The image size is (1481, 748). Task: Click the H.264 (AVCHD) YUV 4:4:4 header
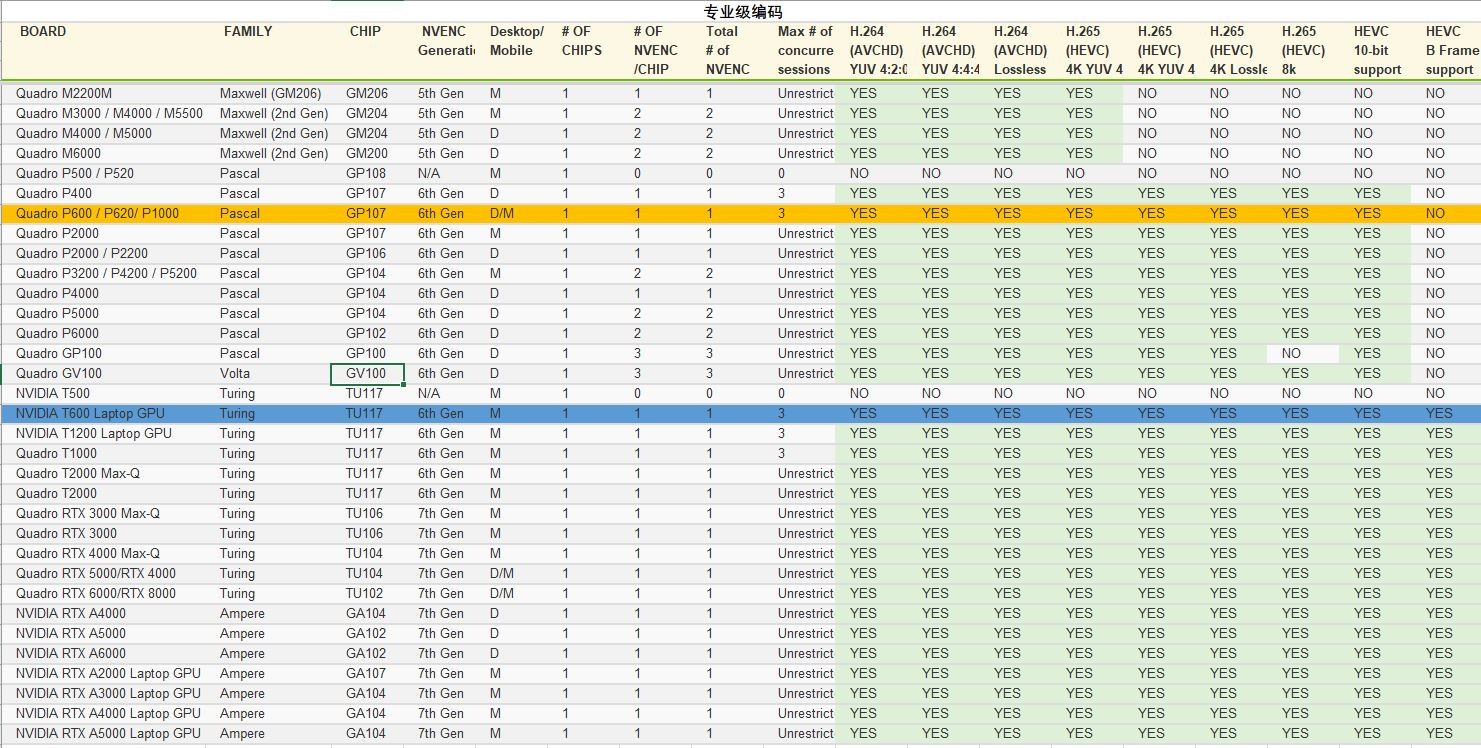click(x=943, y=51)
